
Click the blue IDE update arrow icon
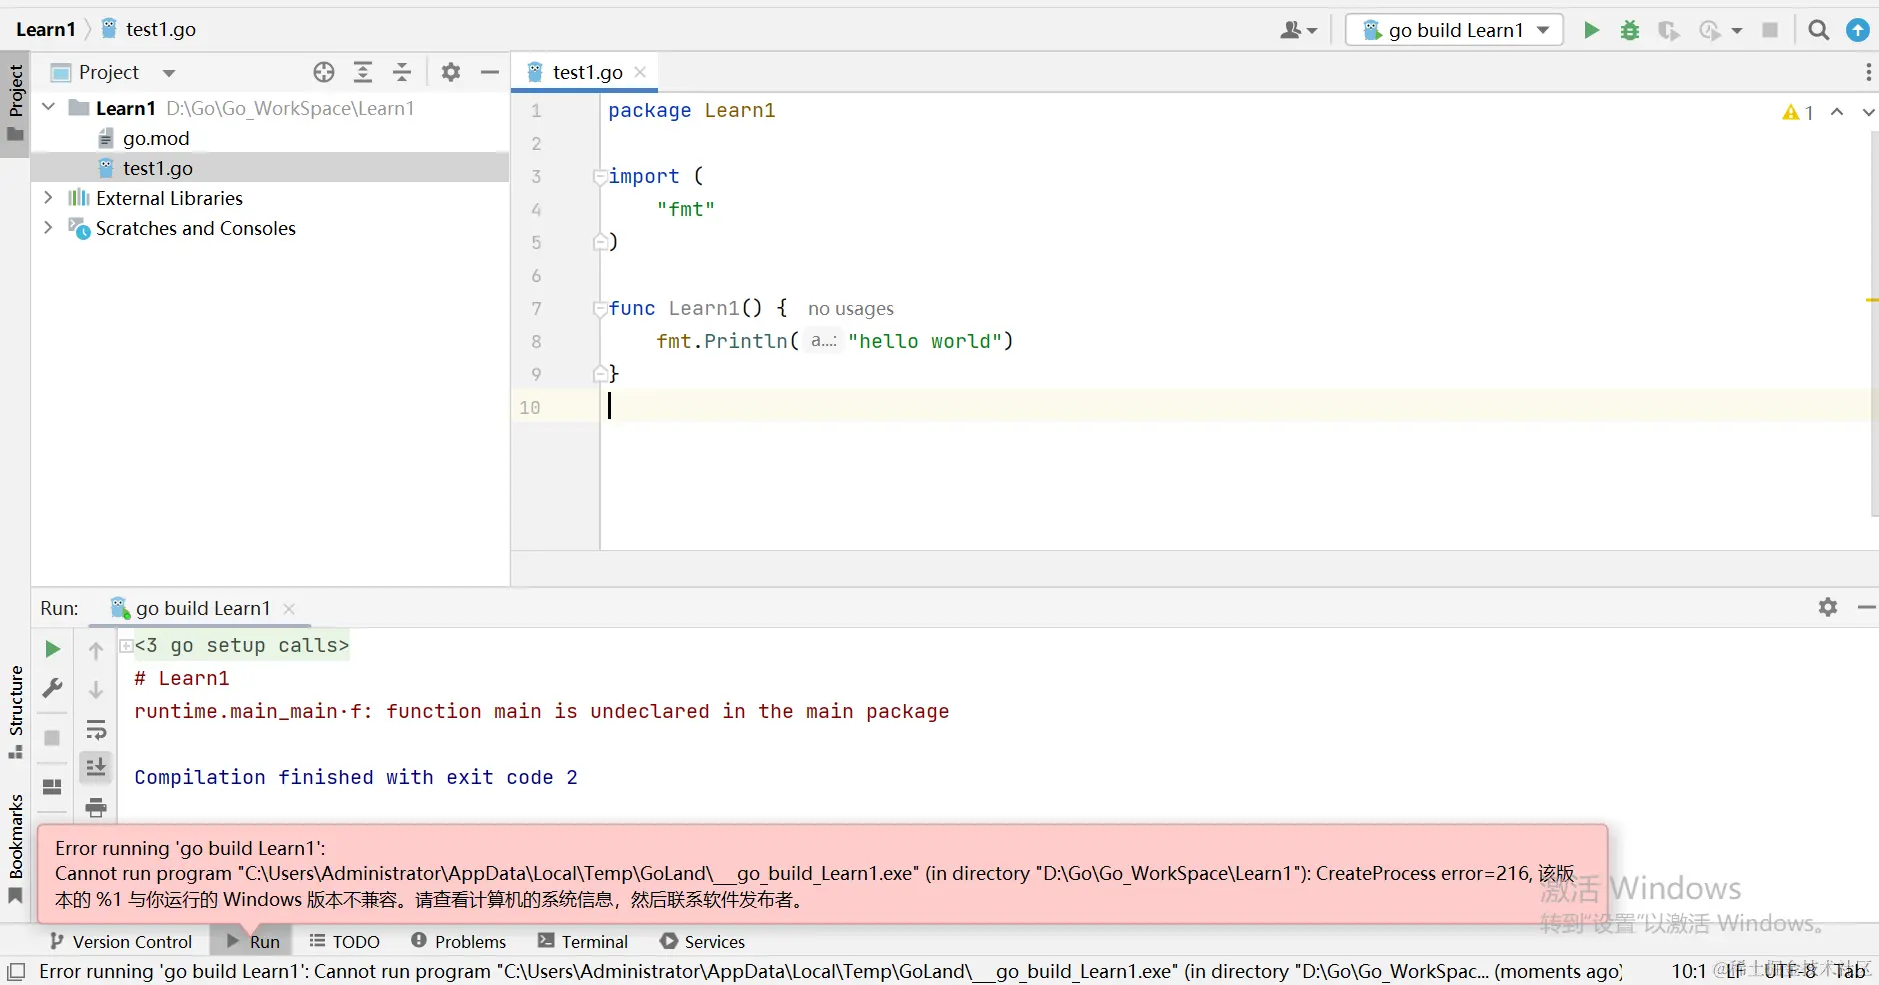(x=1858, y=30)
